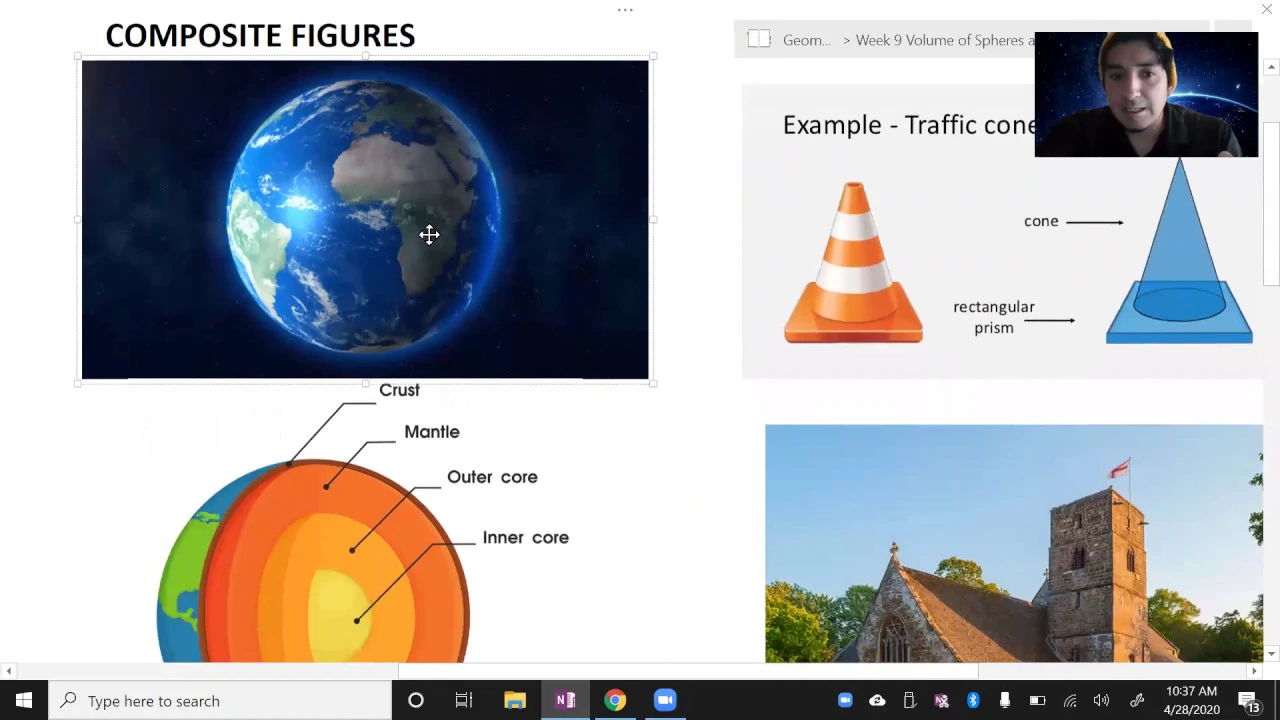Click the 'rectangular prism' label
Image resolution: width=1280 pixels, height=720 pixels.
(x=994, y=317)
